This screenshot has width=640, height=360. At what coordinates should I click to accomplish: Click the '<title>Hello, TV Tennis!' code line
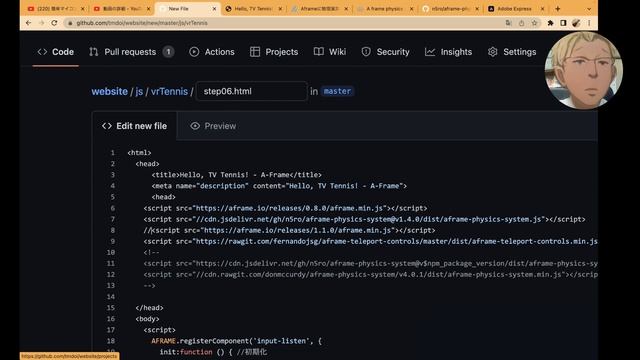coord(236,175)
